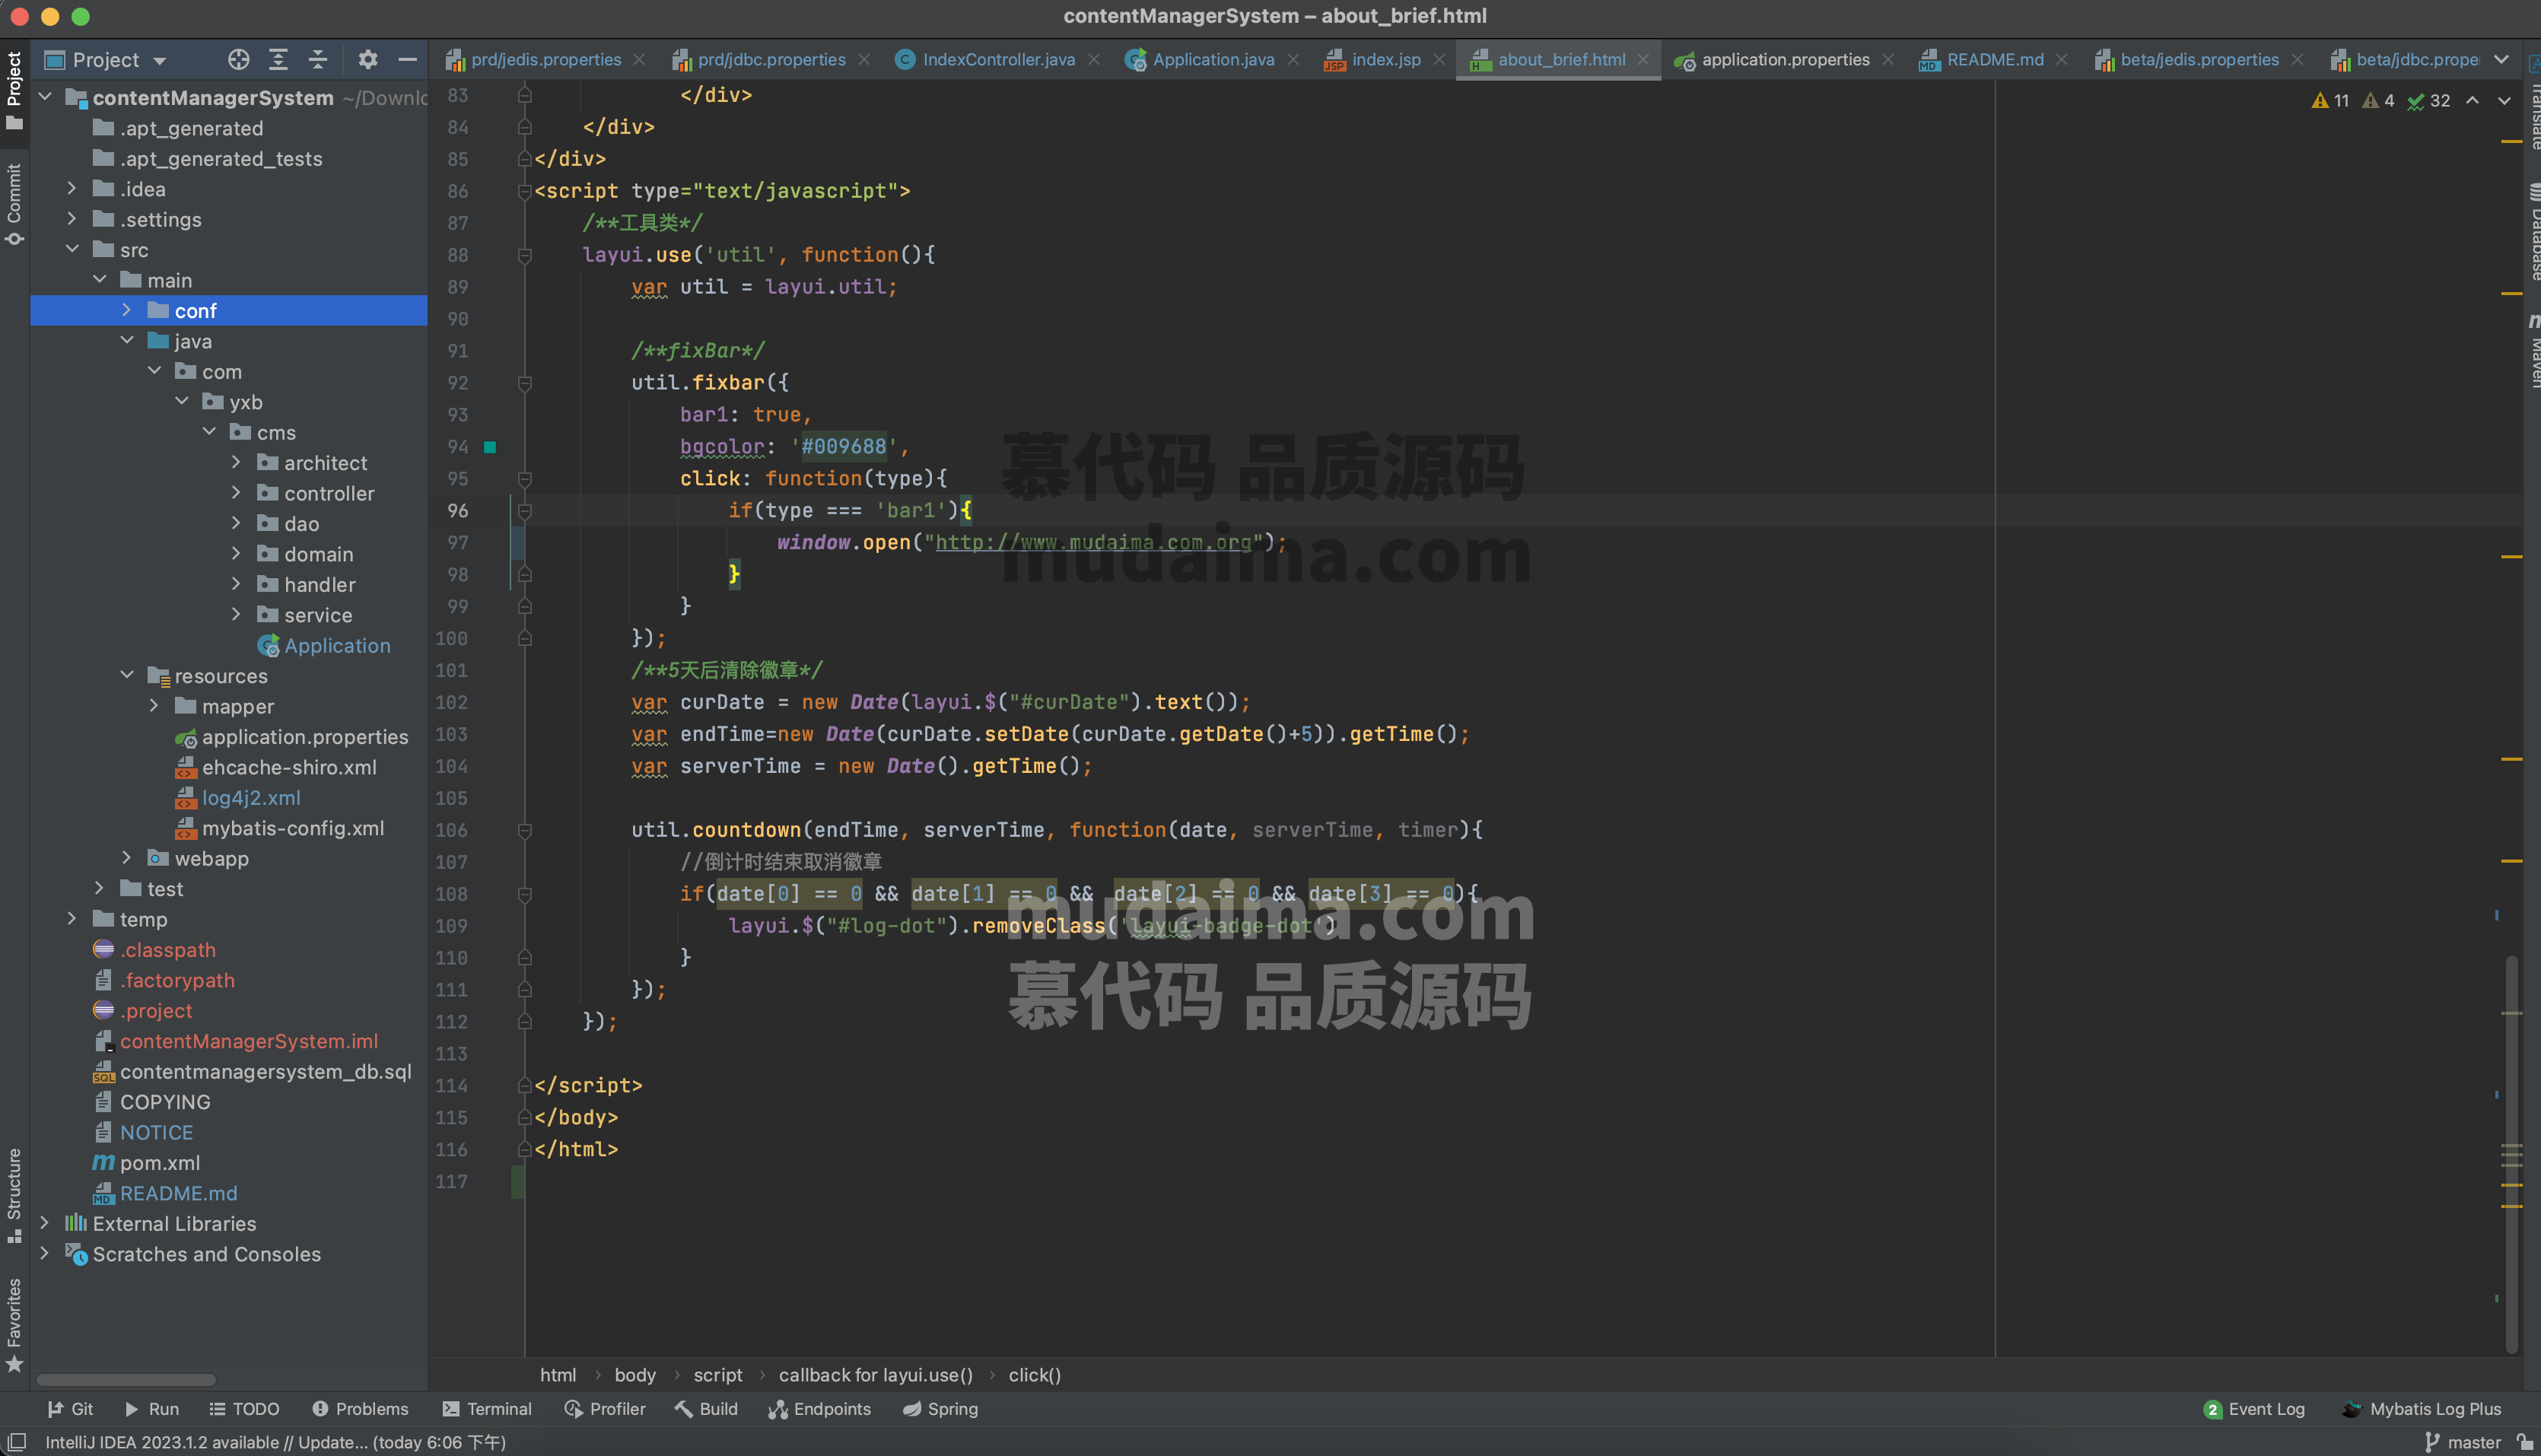
Task: Click the warnings count inspection indicator
Action: (x=2330, y=100)
